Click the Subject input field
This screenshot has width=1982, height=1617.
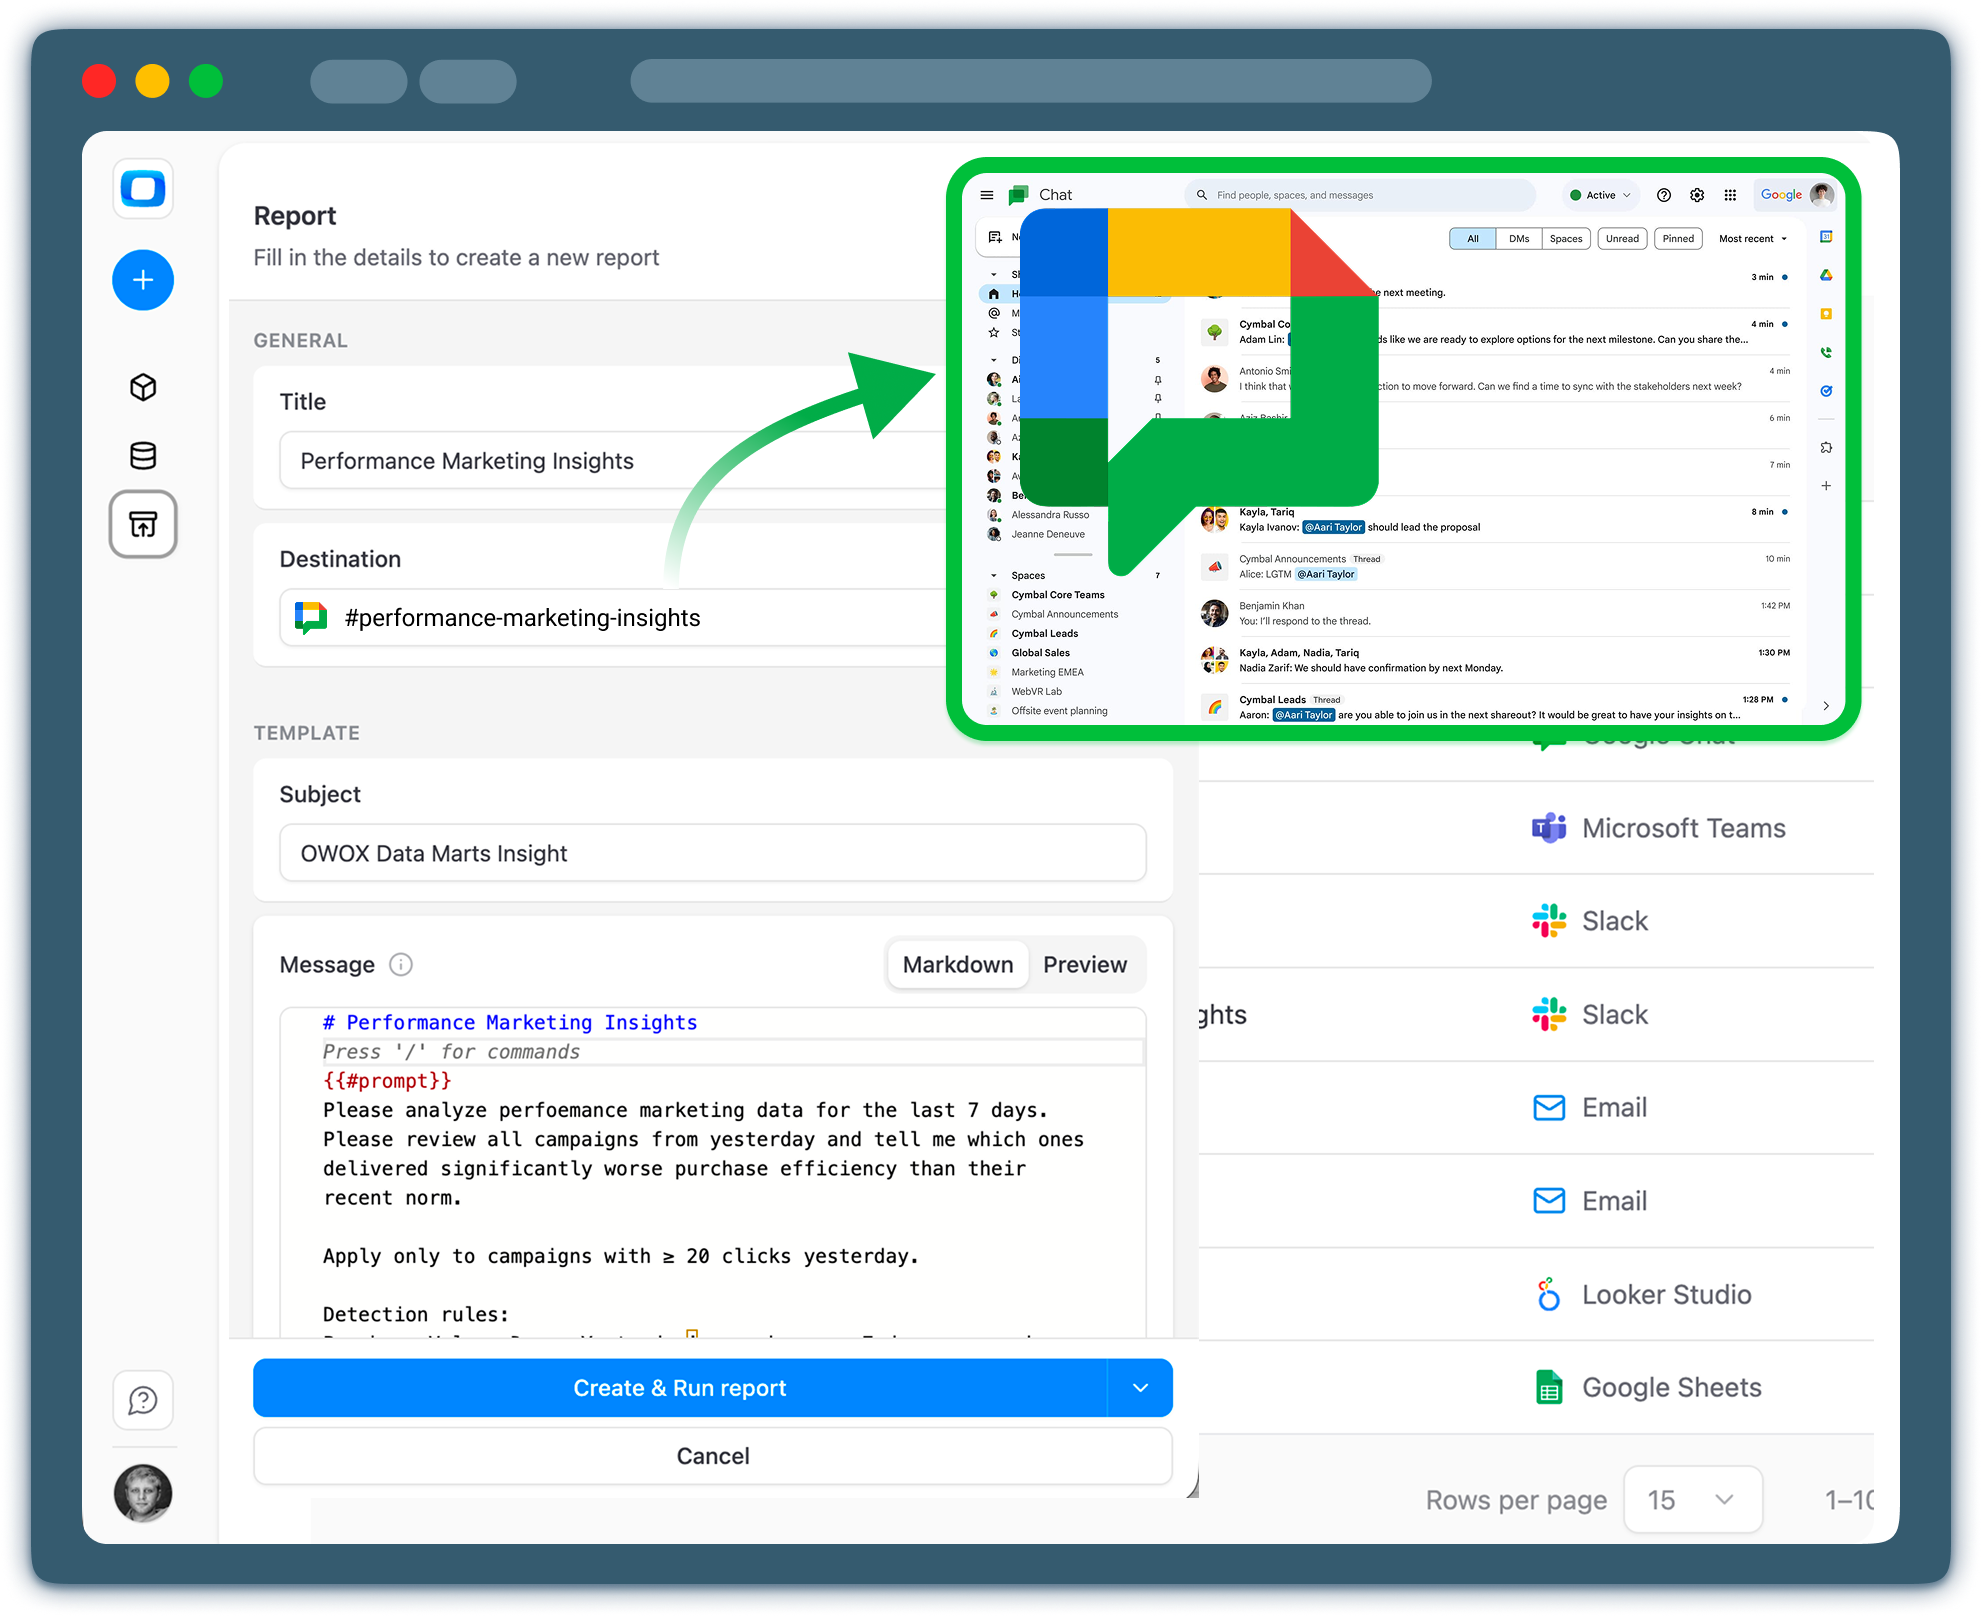[x=712, y=853]
